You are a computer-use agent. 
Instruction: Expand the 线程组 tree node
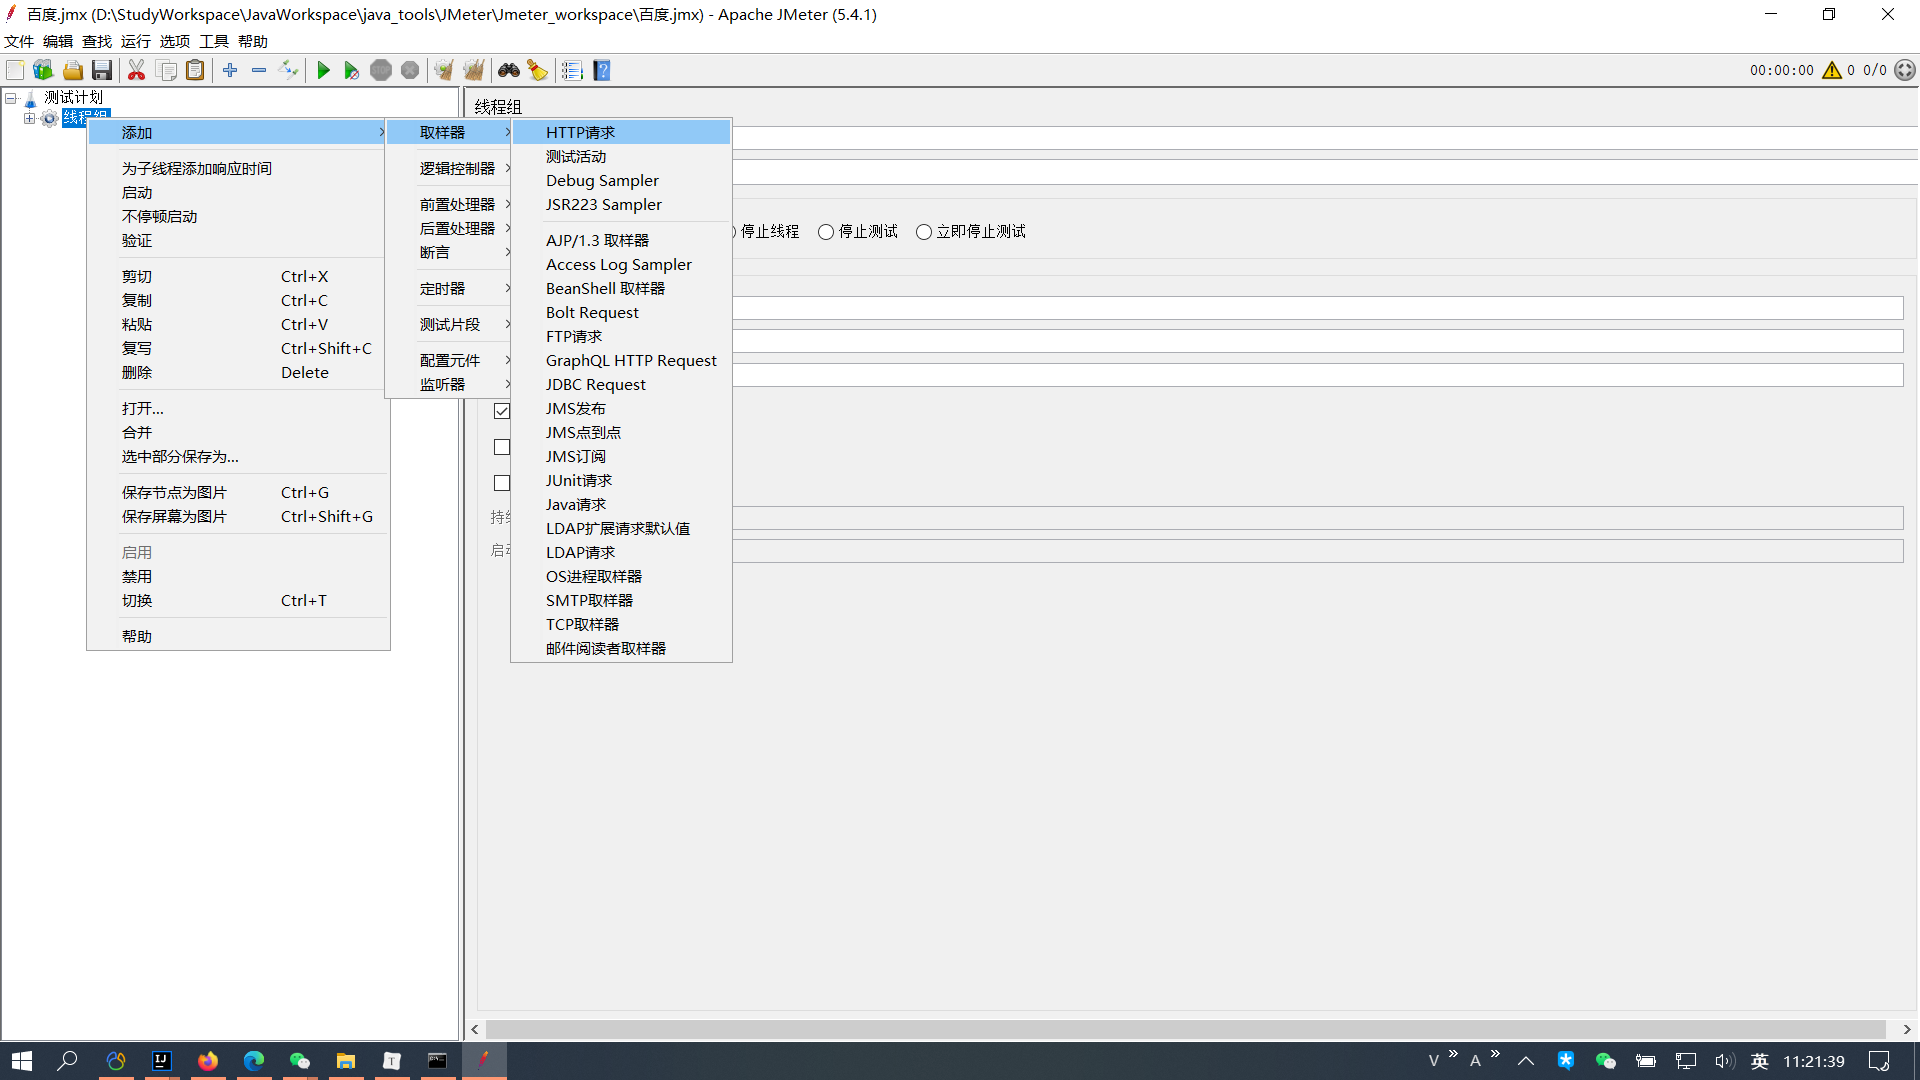tap(29, 118)
